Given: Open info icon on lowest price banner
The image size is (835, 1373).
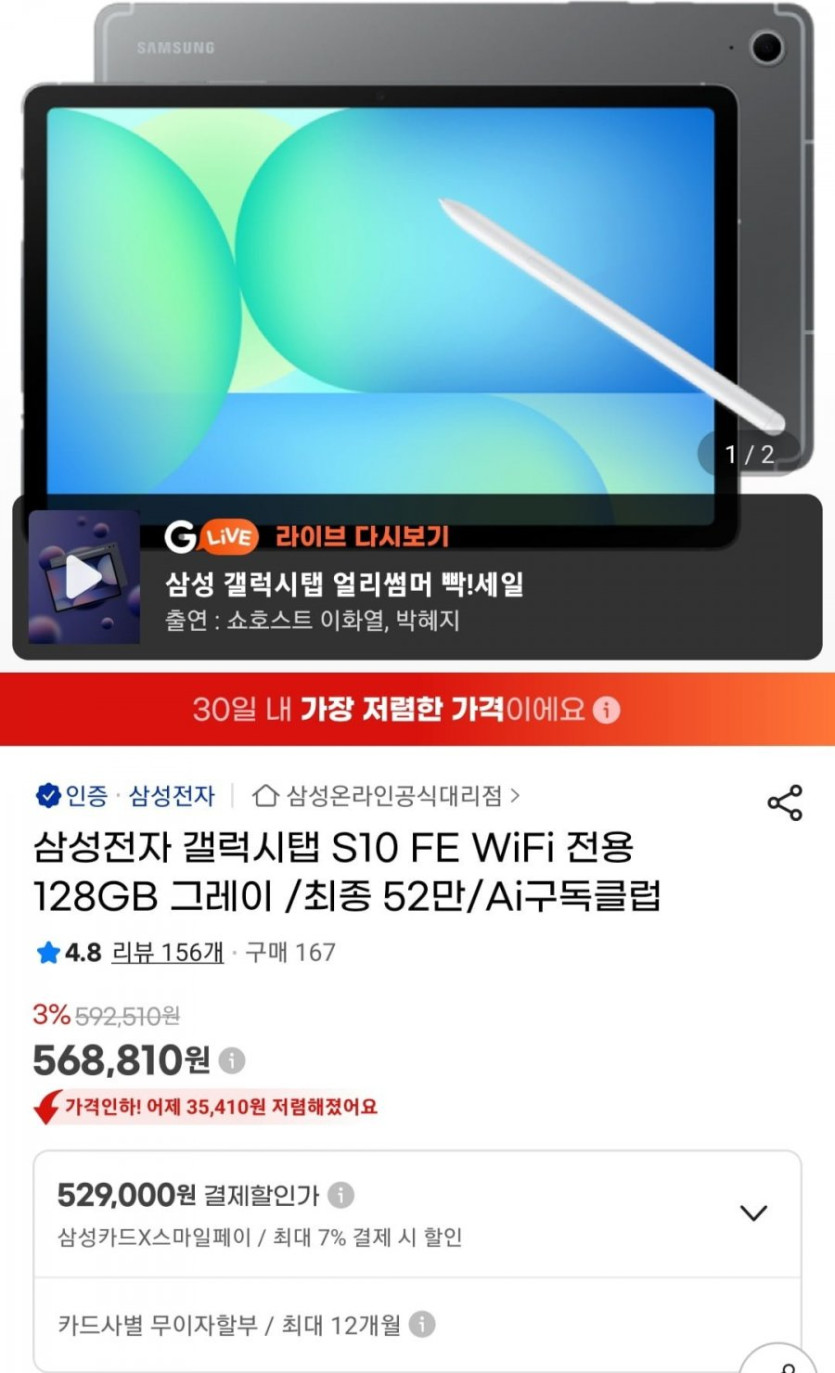Looking at the screenshot, I should click(x=606, y=710).
